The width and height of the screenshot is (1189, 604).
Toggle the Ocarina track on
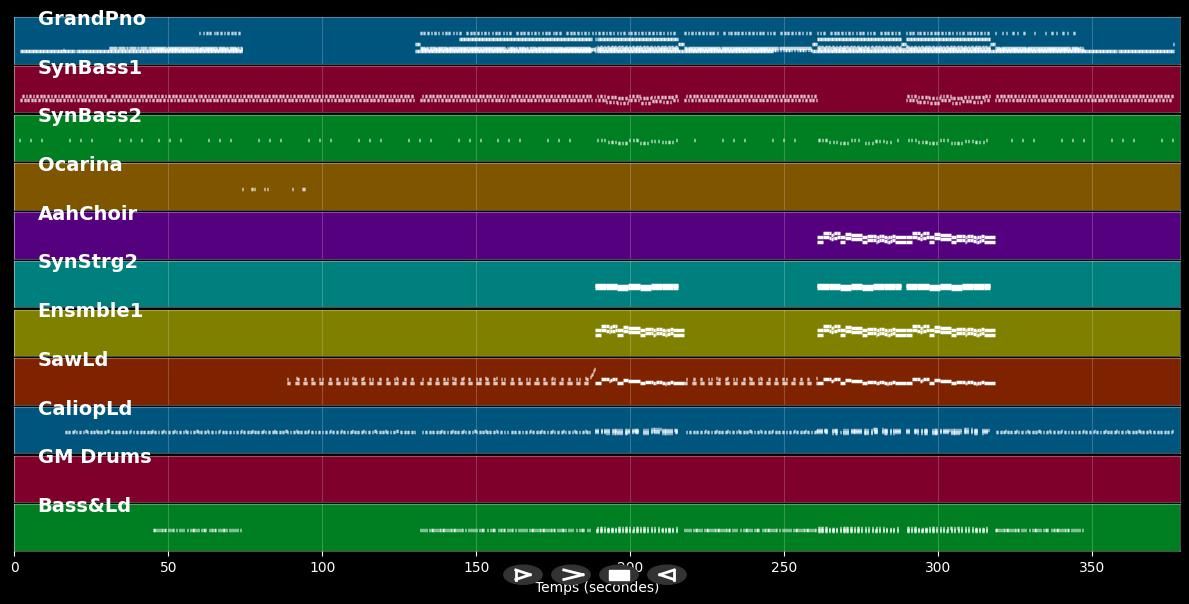point(80,164)
